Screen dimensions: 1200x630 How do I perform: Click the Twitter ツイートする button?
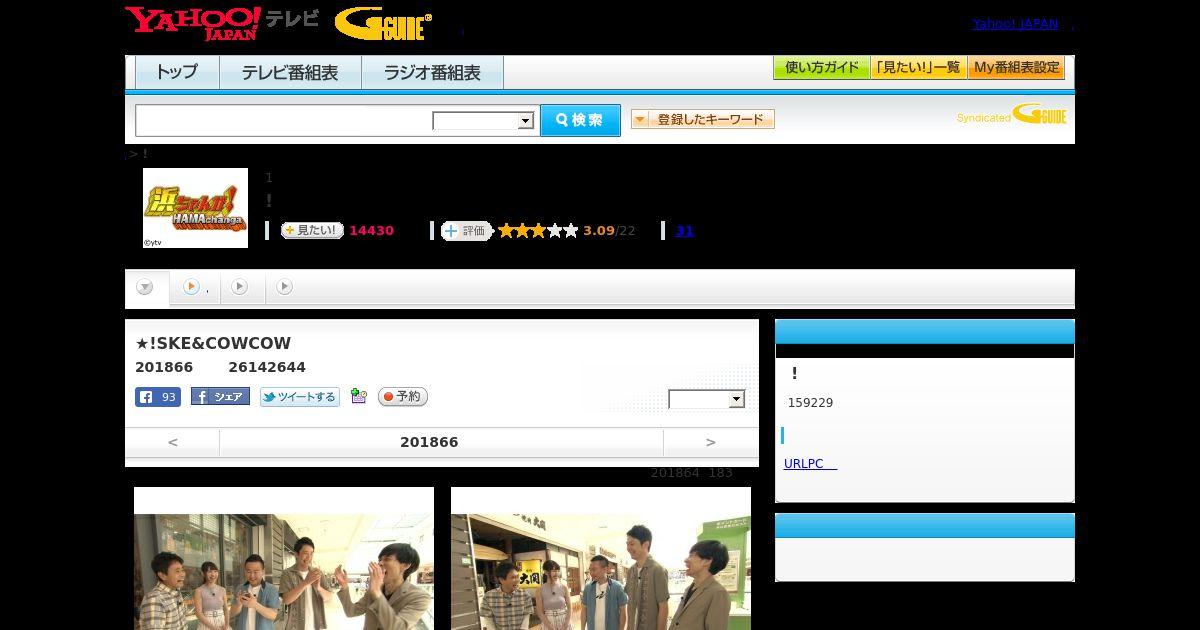pos(300,397)
